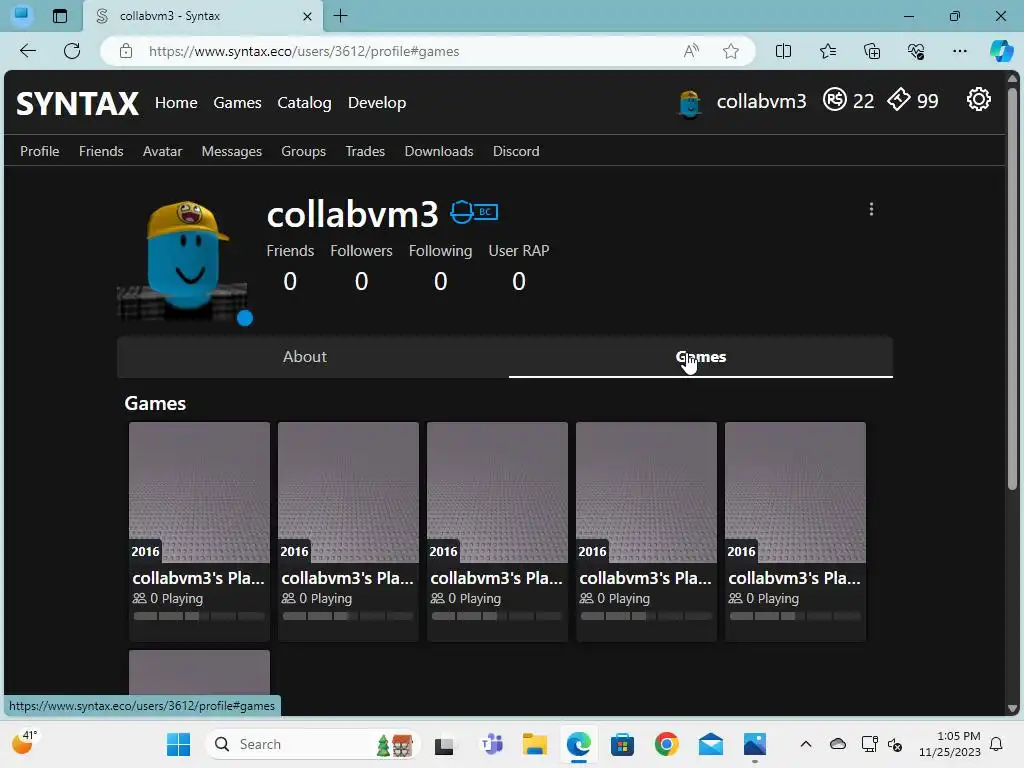
Task: Open Edge Settings and more menu
Action: (959, 51)
